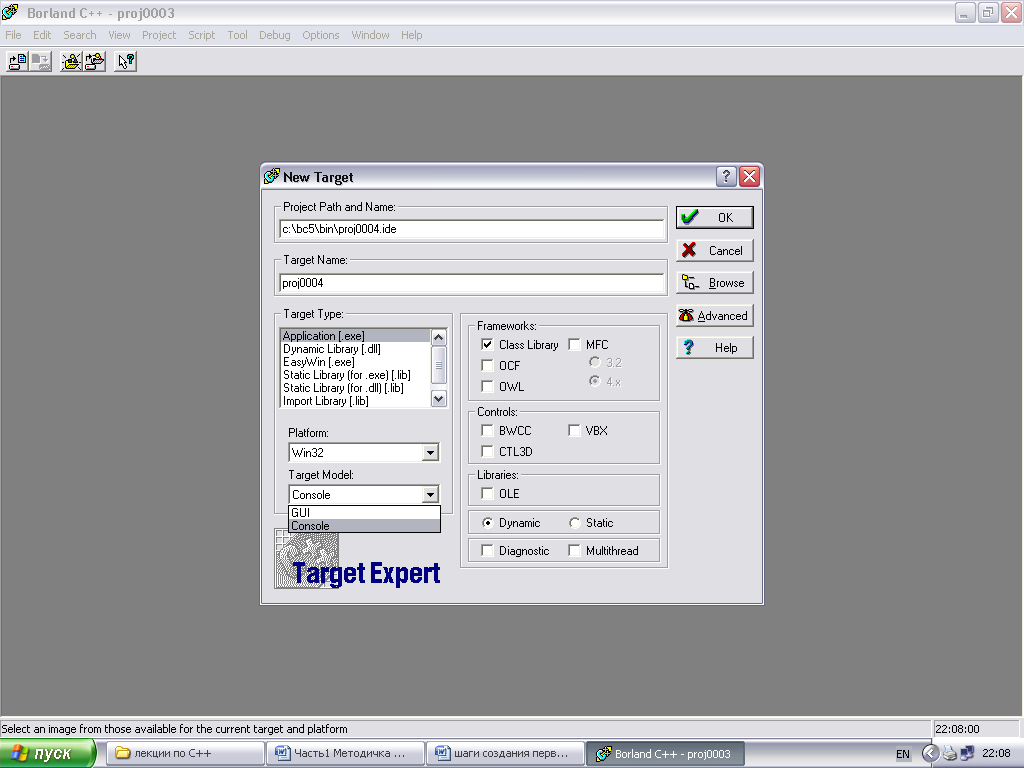
Task: Select the Dynamic linking radio button
Action: pyautogui.click(x=487, y=522)
